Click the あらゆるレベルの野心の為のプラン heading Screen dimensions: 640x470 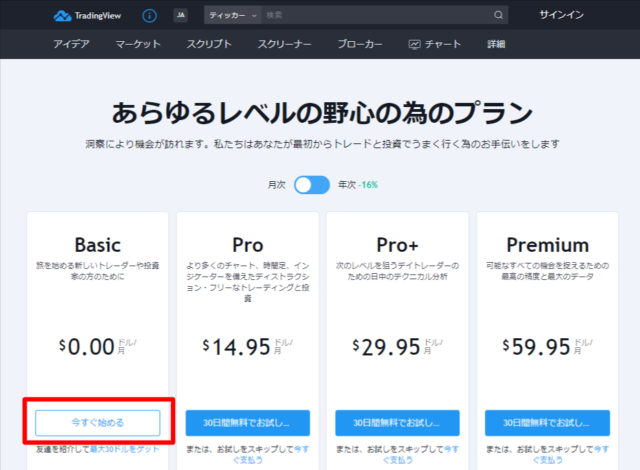[322, 113]
